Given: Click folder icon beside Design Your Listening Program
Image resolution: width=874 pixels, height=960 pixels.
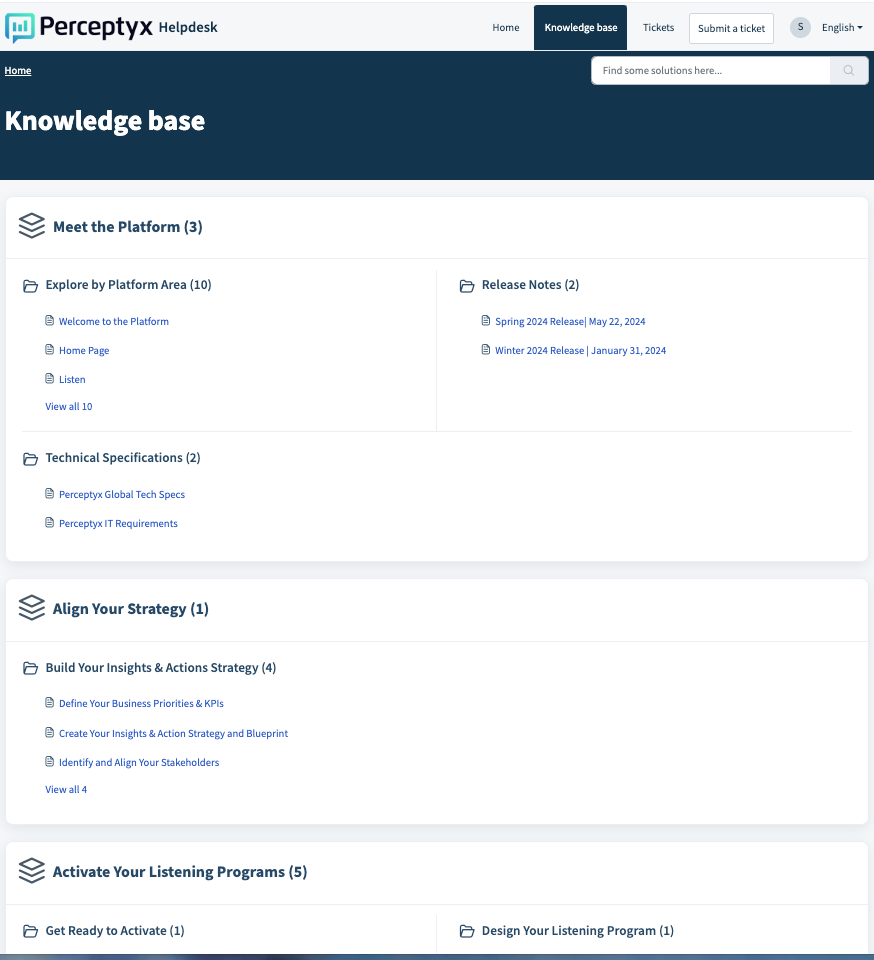Looking at the screenshot, I should tap(466, 931).
